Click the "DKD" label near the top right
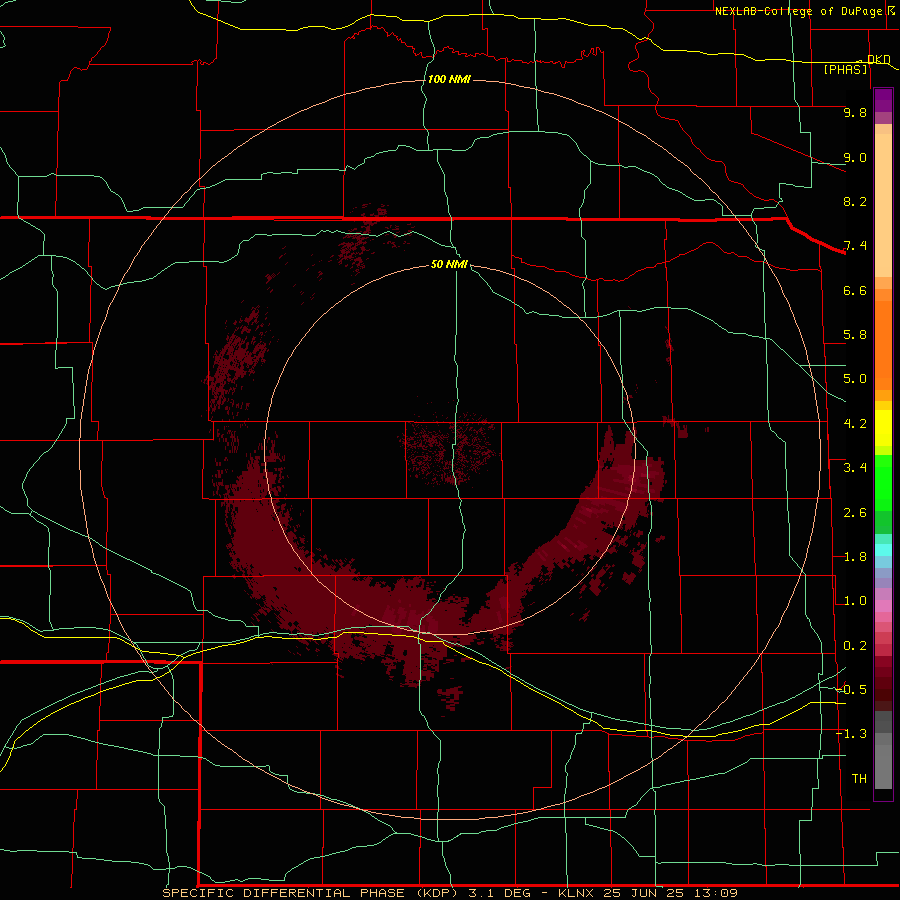Viewport: 900px width, 900px height. [879, 59]
